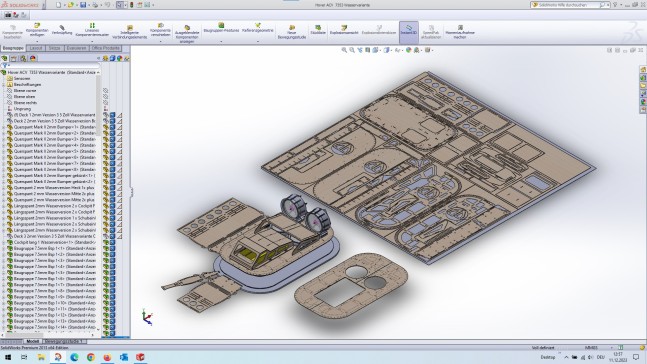Toggle transparency triangle for Querspant Bumper<3> row

tap(120, 139)
